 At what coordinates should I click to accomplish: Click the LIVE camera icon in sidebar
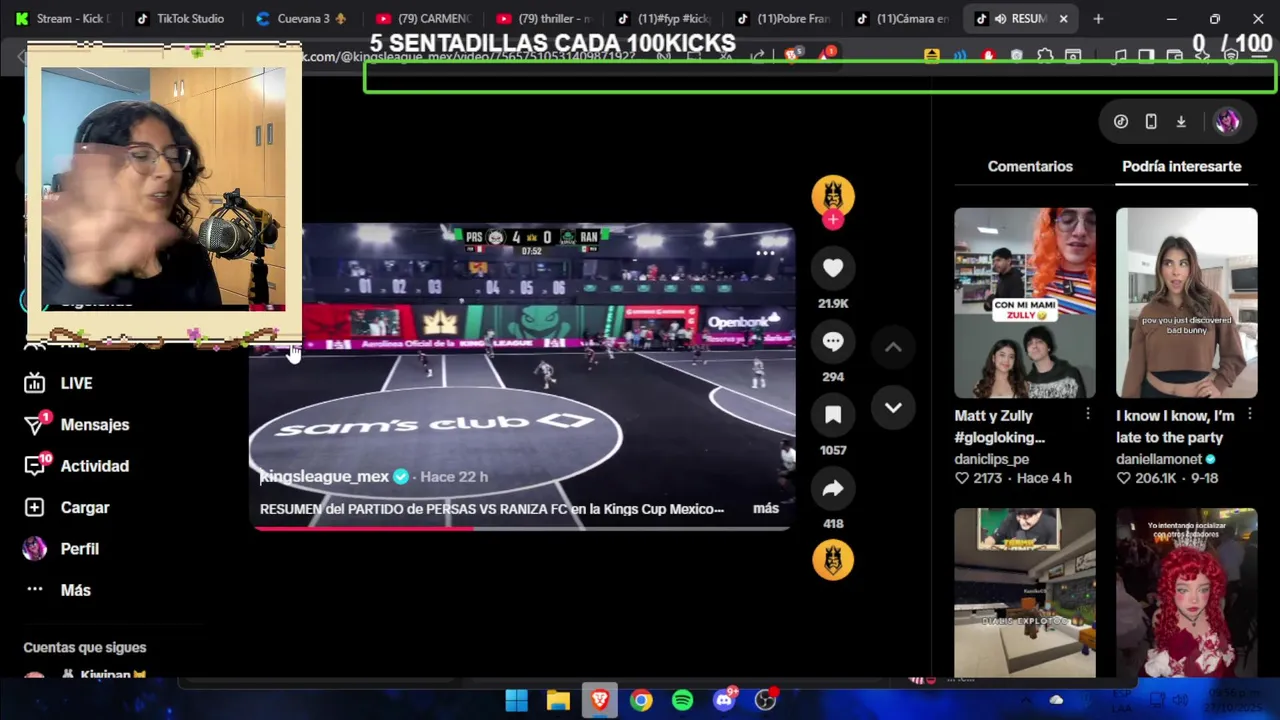(34, 383)
